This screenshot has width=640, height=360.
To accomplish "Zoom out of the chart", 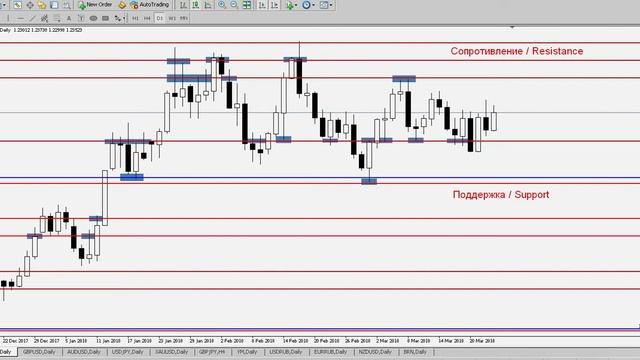I will (x=234, y=5).
